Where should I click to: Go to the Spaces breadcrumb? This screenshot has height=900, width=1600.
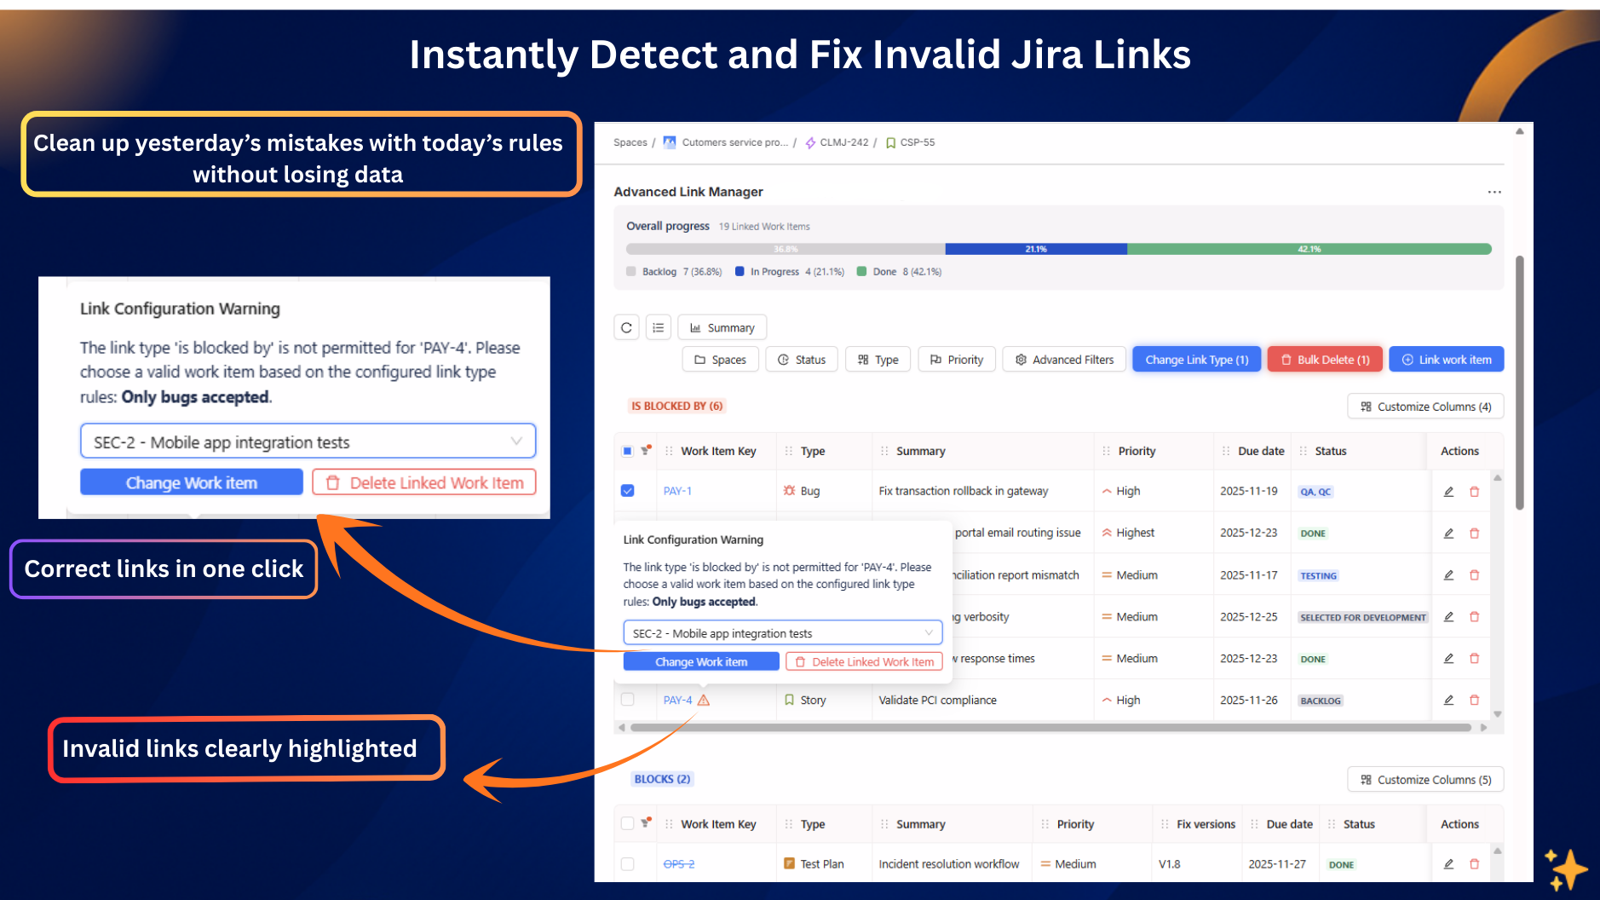[630, 143]
